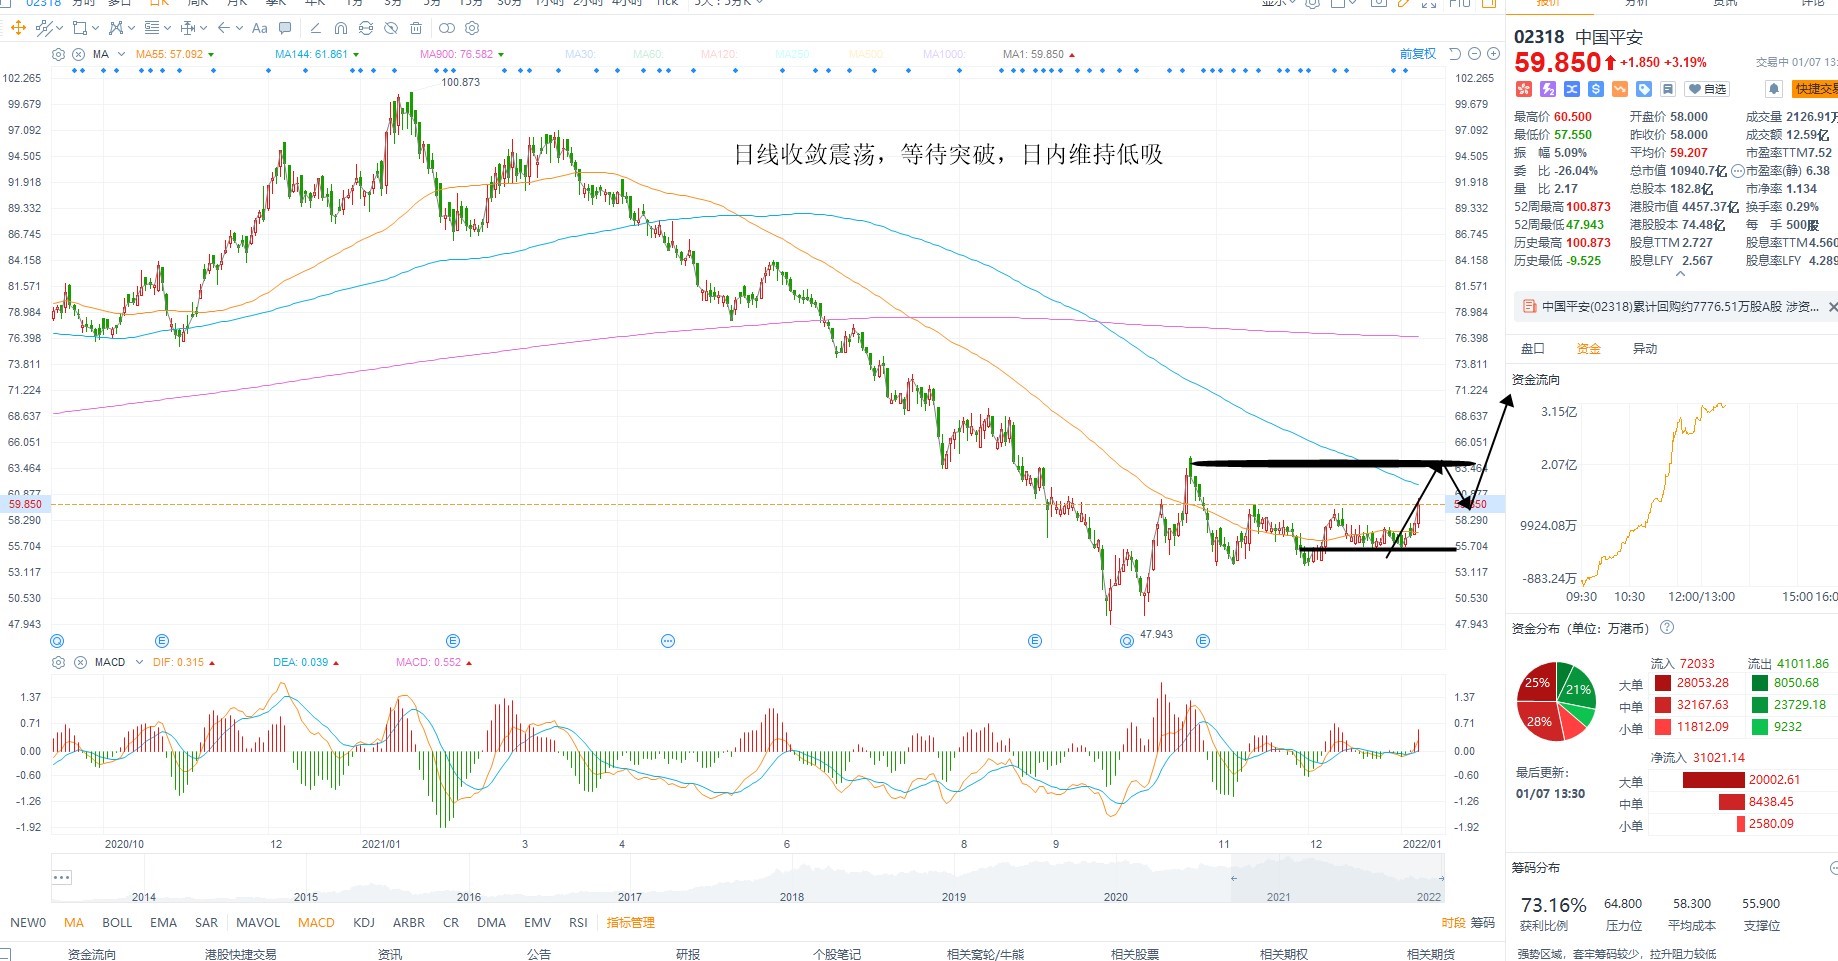Select the arrow annotation tool
Screen dimensions: 1838x961
click(x=224, y=28)
